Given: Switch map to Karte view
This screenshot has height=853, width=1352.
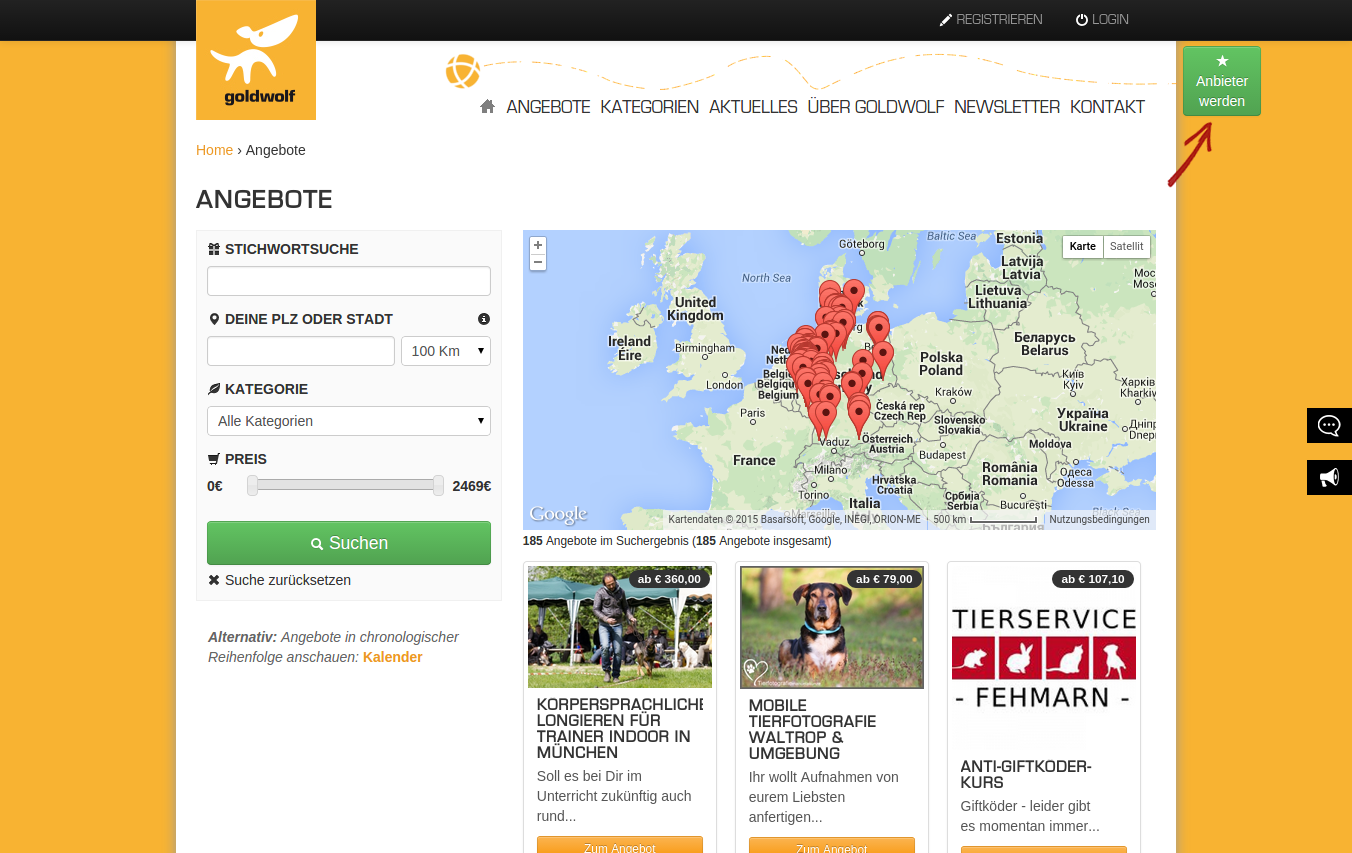Looking at the screenshot, I should coord(1082,247).
